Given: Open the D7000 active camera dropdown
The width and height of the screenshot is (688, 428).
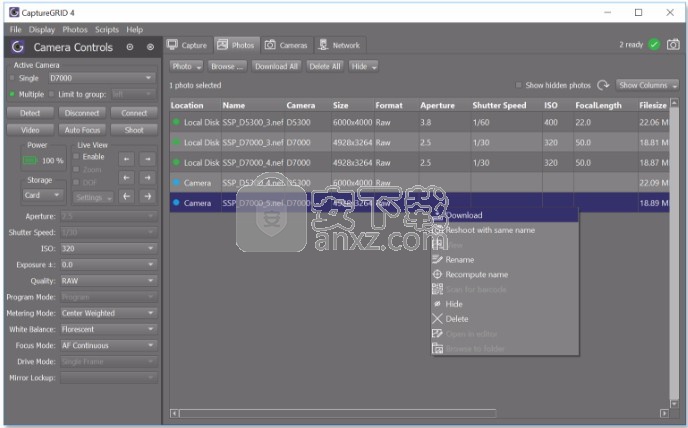Looking at the screenshot, I should (x=101, y=78).
